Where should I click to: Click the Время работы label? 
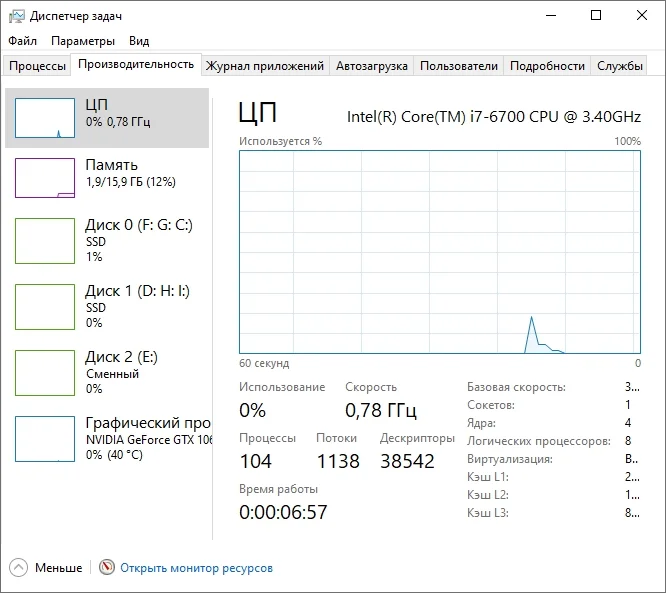tap(278, 489)
